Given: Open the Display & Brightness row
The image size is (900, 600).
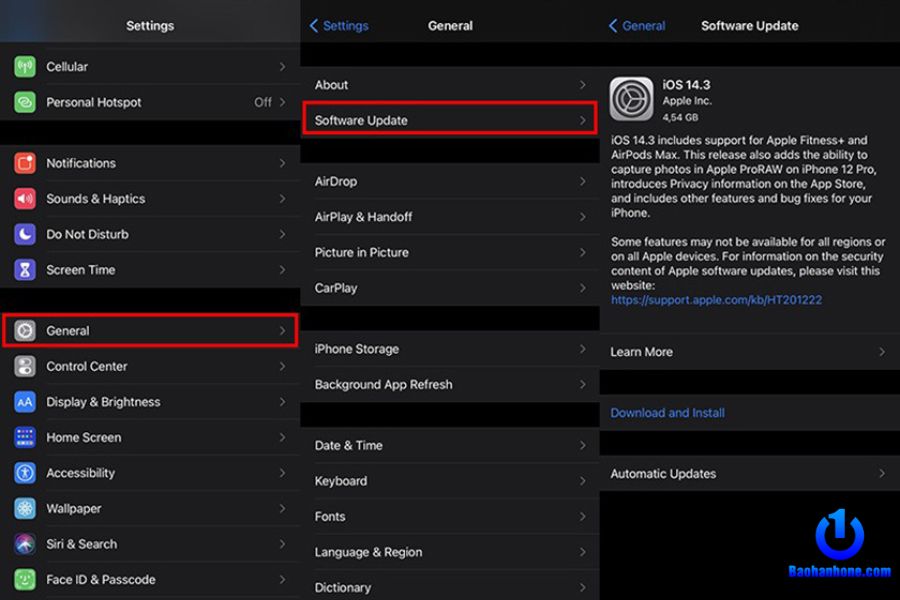Looking at the screenshot, I should 150,402.
